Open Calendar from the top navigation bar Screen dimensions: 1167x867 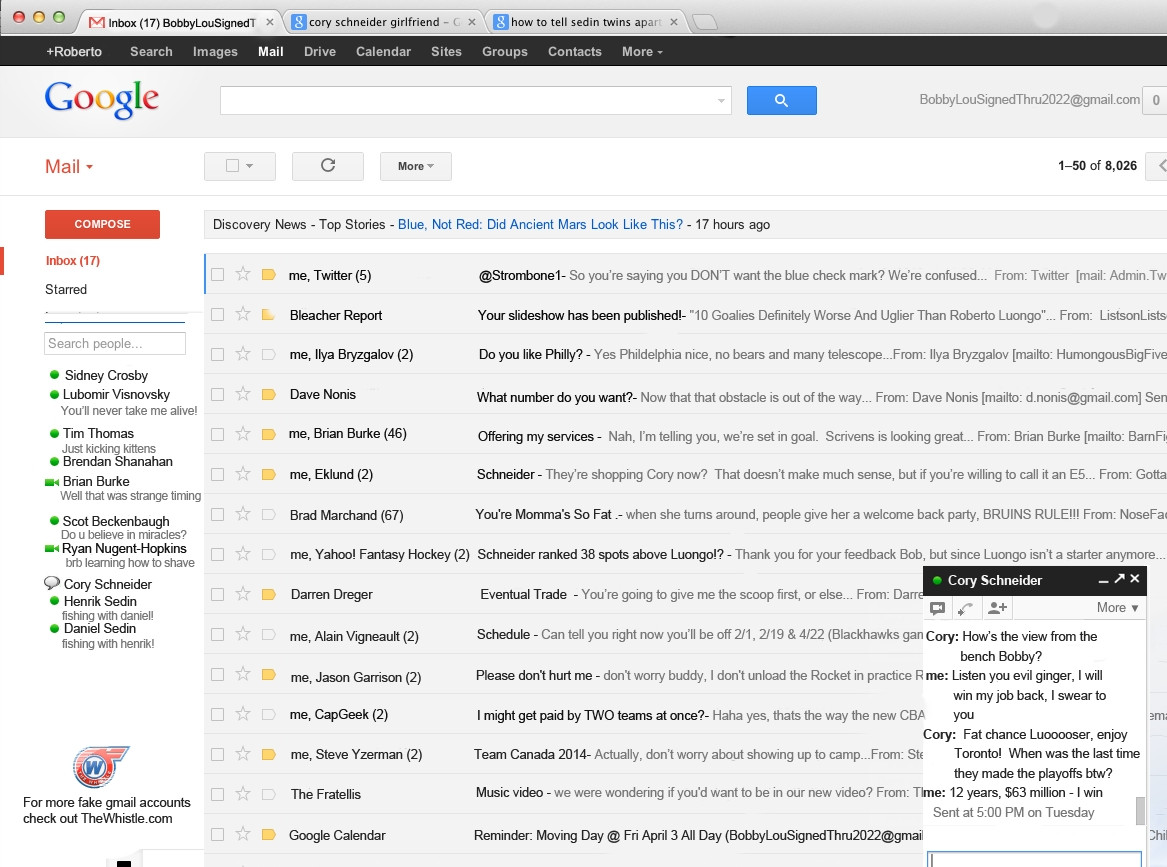pyautogui.click(x=383, y=51)
